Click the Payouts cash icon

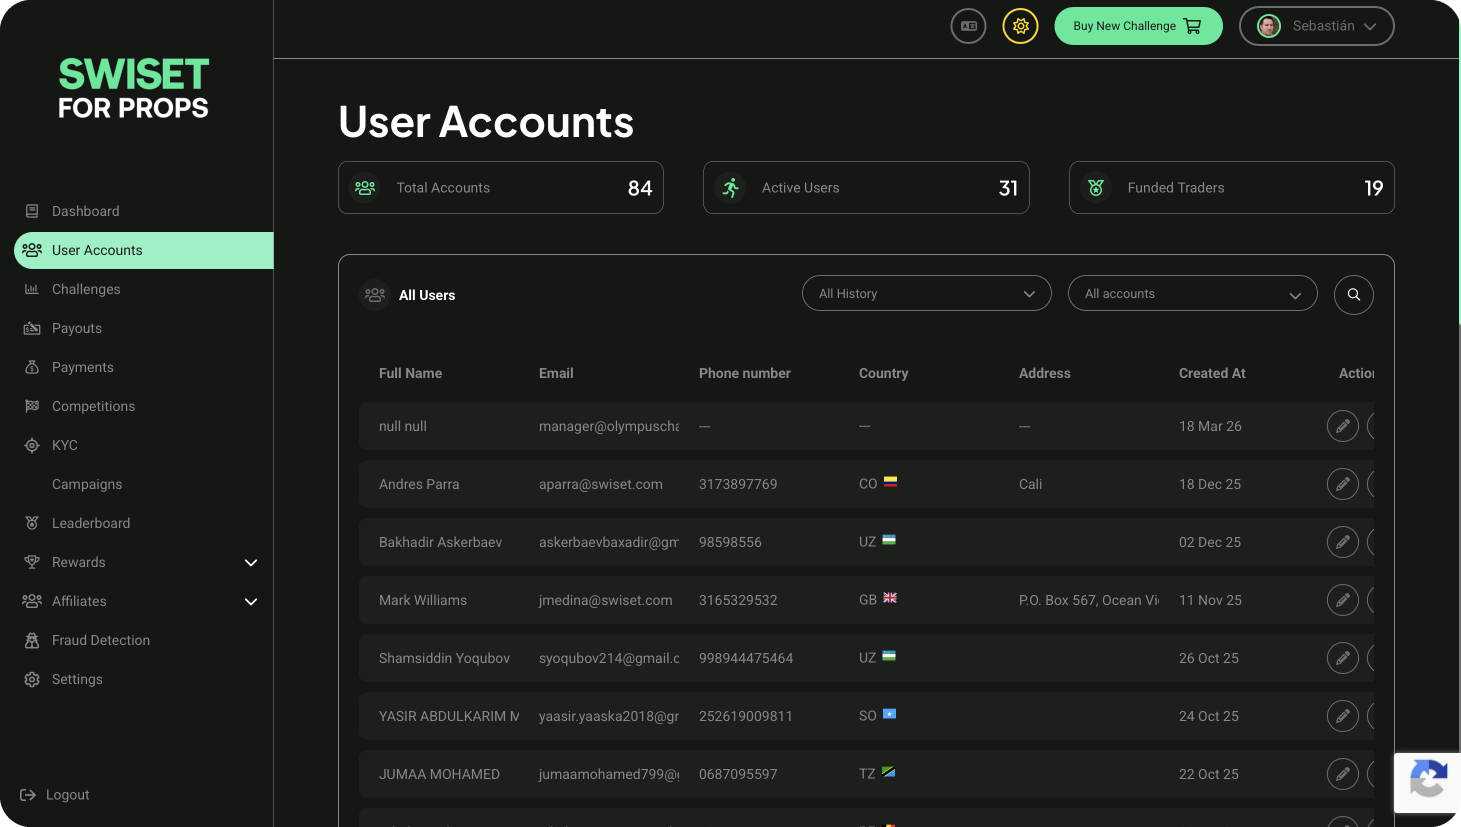(32, 328)
